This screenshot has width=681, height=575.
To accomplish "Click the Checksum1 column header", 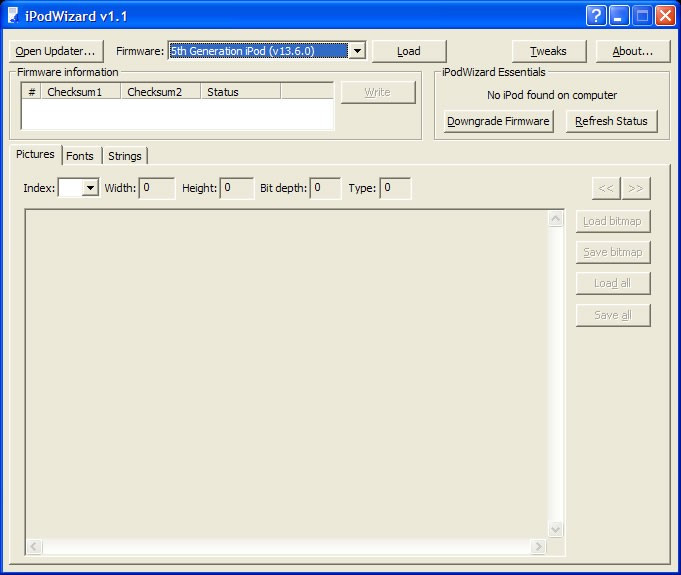I will 81,92.
